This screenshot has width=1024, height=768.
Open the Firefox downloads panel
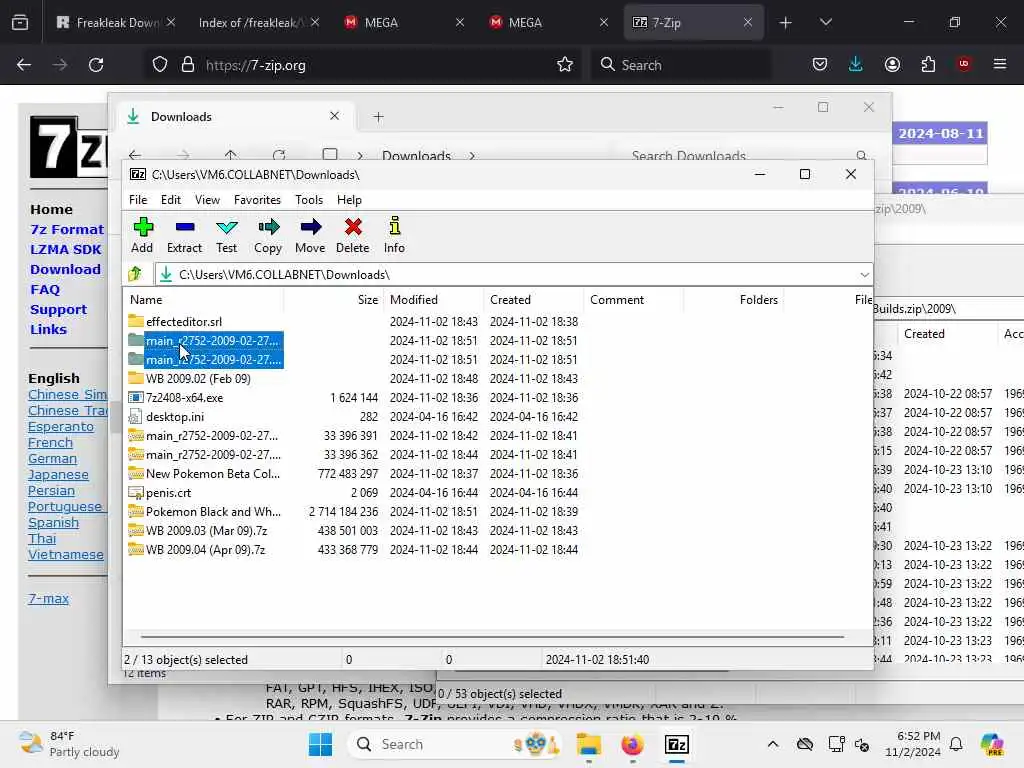[x=856, y=64]
